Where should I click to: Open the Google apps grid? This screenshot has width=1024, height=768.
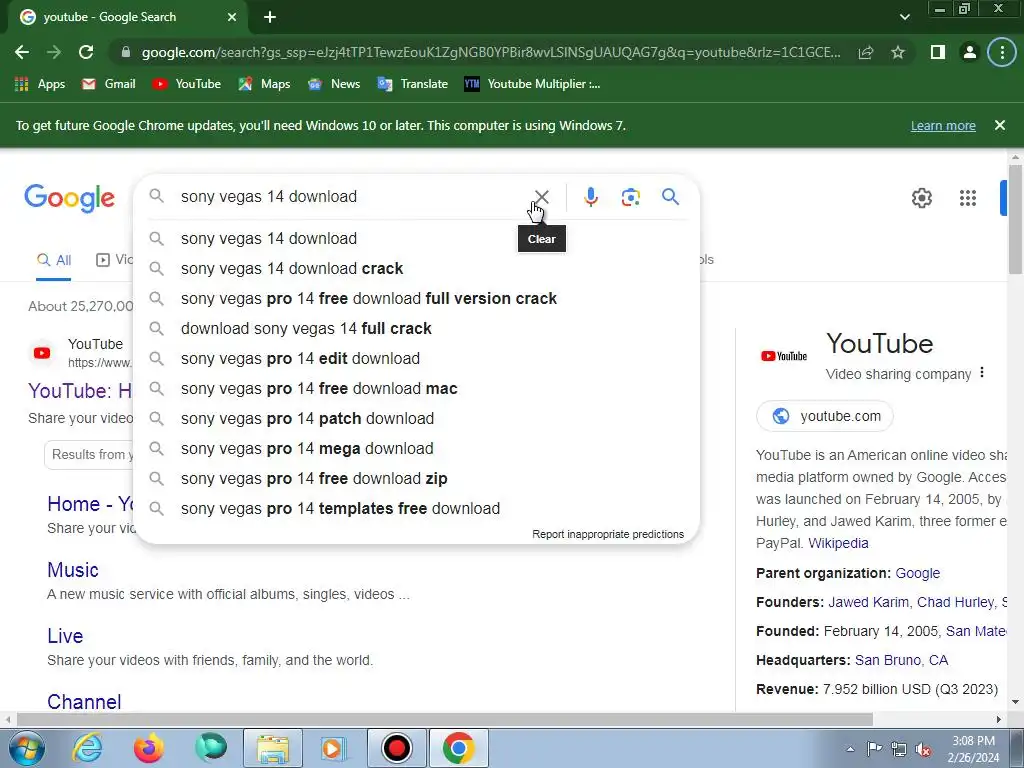coord(968,198)
